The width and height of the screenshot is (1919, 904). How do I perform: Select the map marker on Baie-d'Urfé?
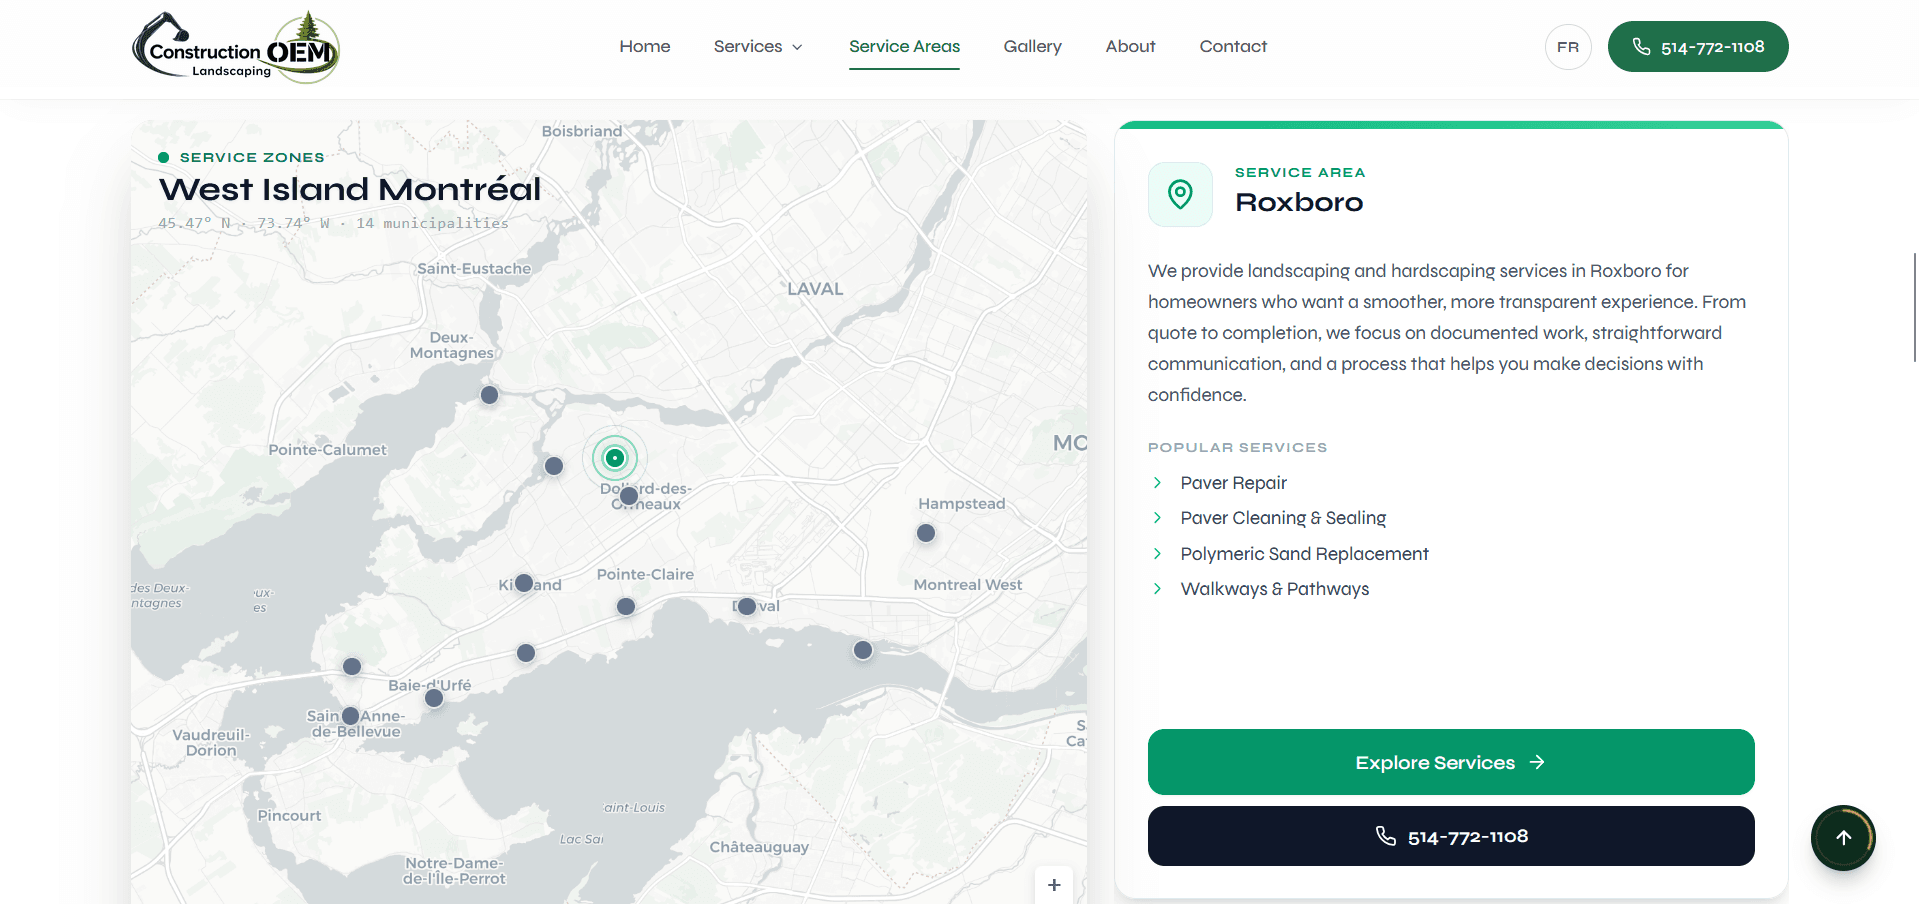point(434,698)
